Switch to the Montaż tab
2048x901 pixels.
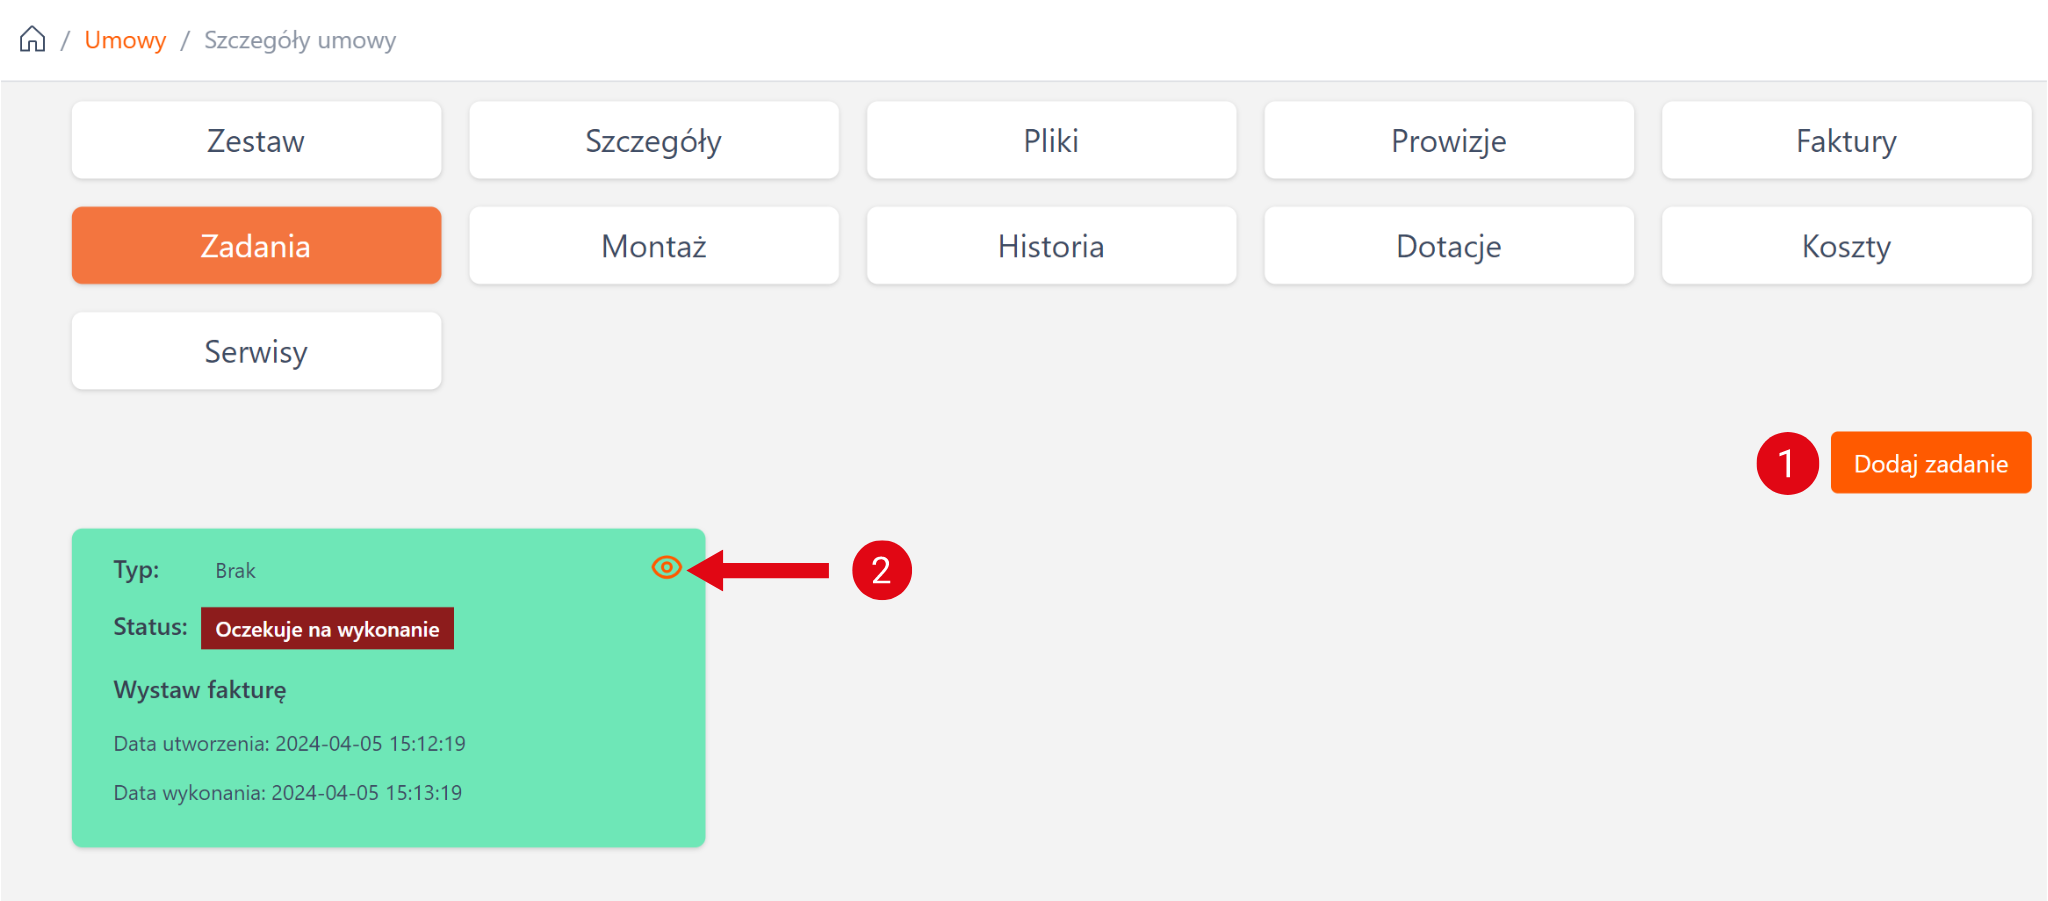654,246
